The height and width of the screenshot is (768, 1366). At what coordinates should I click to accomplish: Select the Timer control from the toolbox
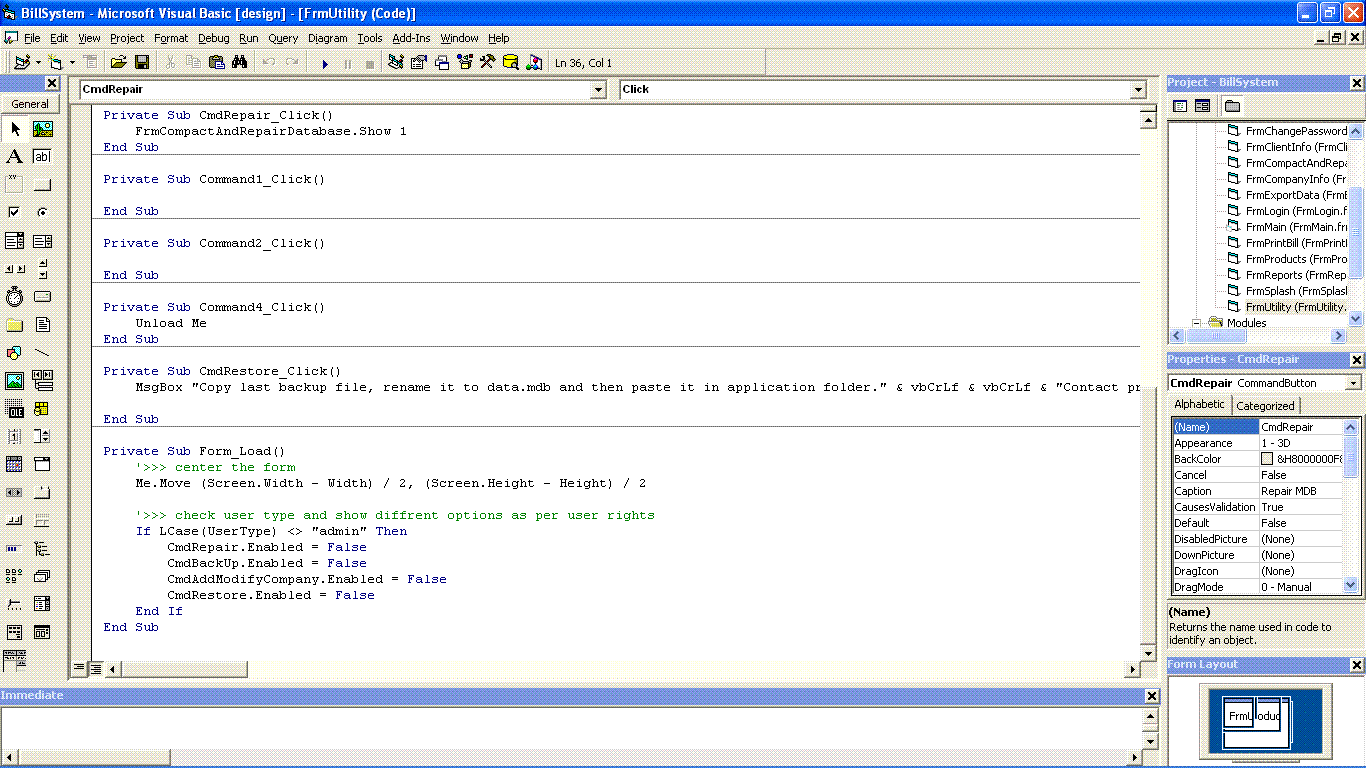(x=15, y=296)
